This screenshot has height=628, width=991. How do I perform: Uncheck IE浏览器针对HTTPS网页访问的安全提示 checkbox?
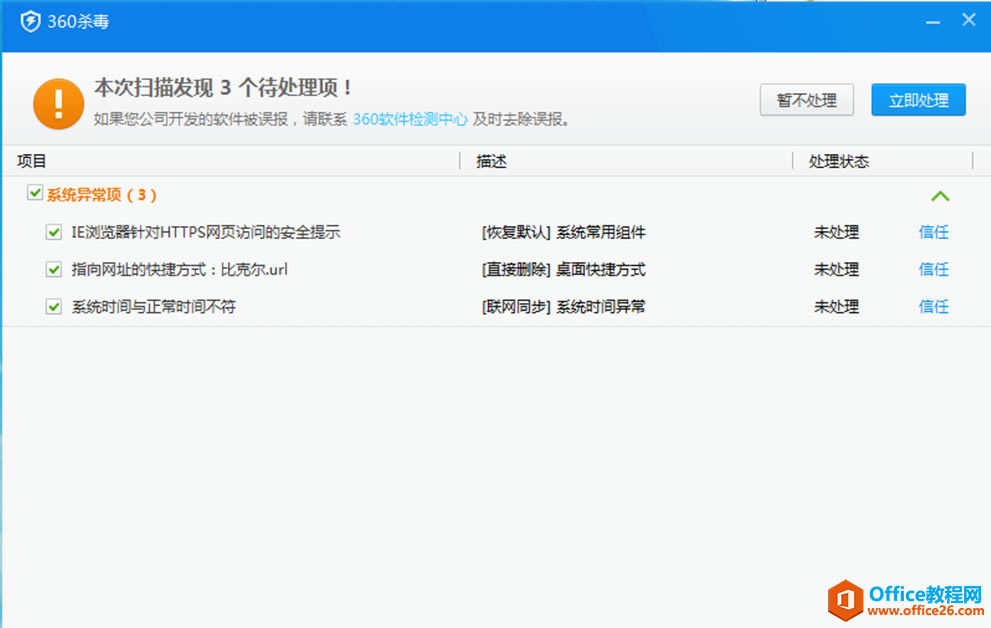click(x=54, y=232)
